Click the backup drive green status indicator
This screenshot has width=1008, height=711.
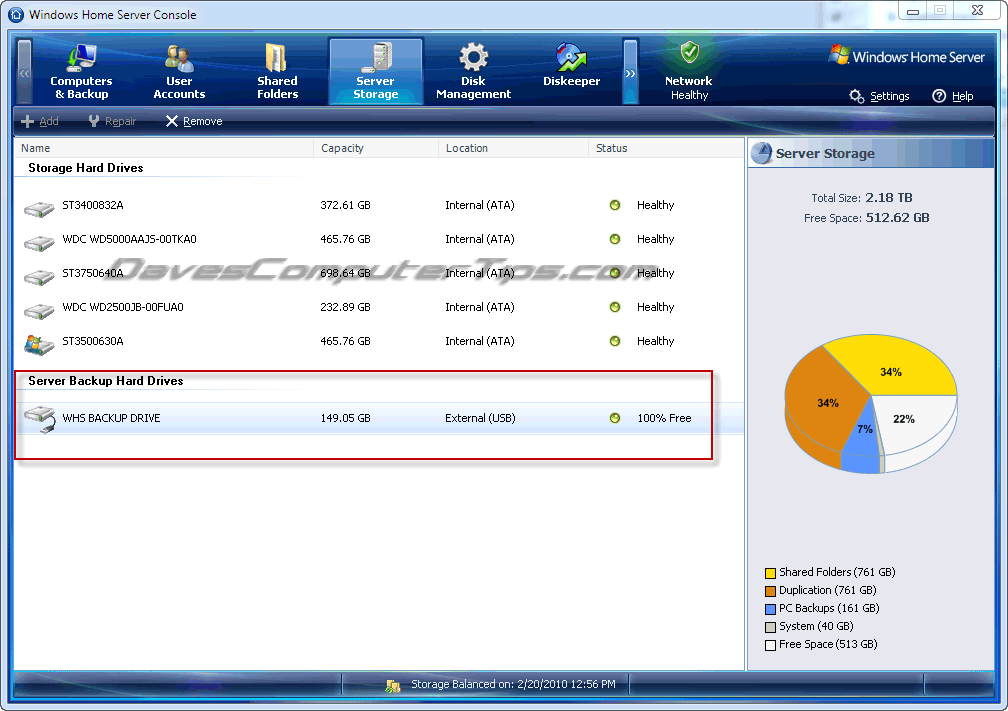pos(615,418)
